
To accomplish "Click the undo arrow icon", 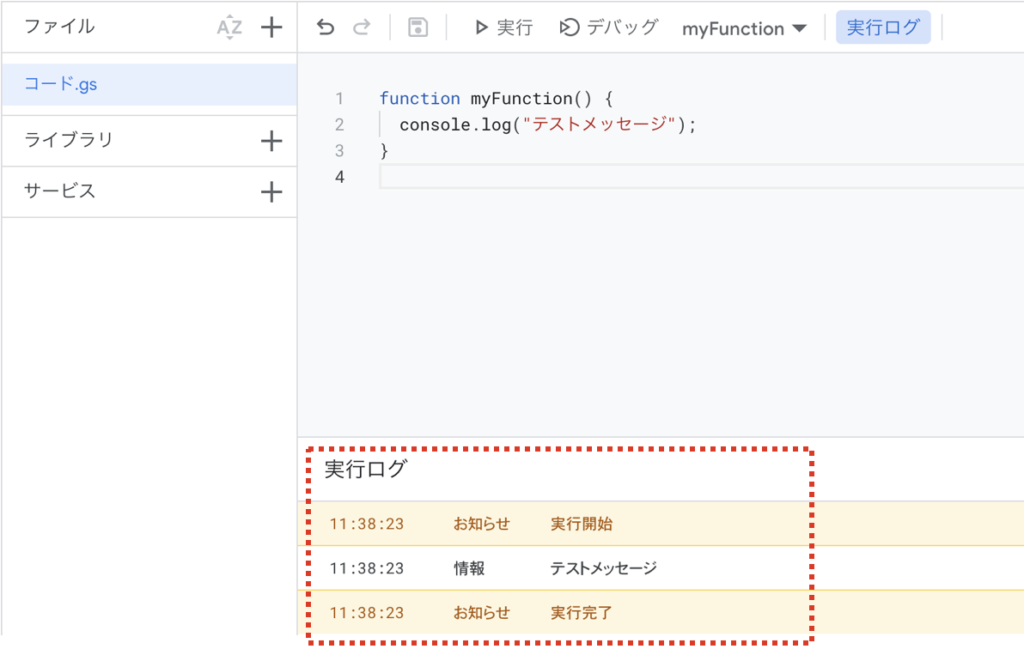I will (324, 27).
